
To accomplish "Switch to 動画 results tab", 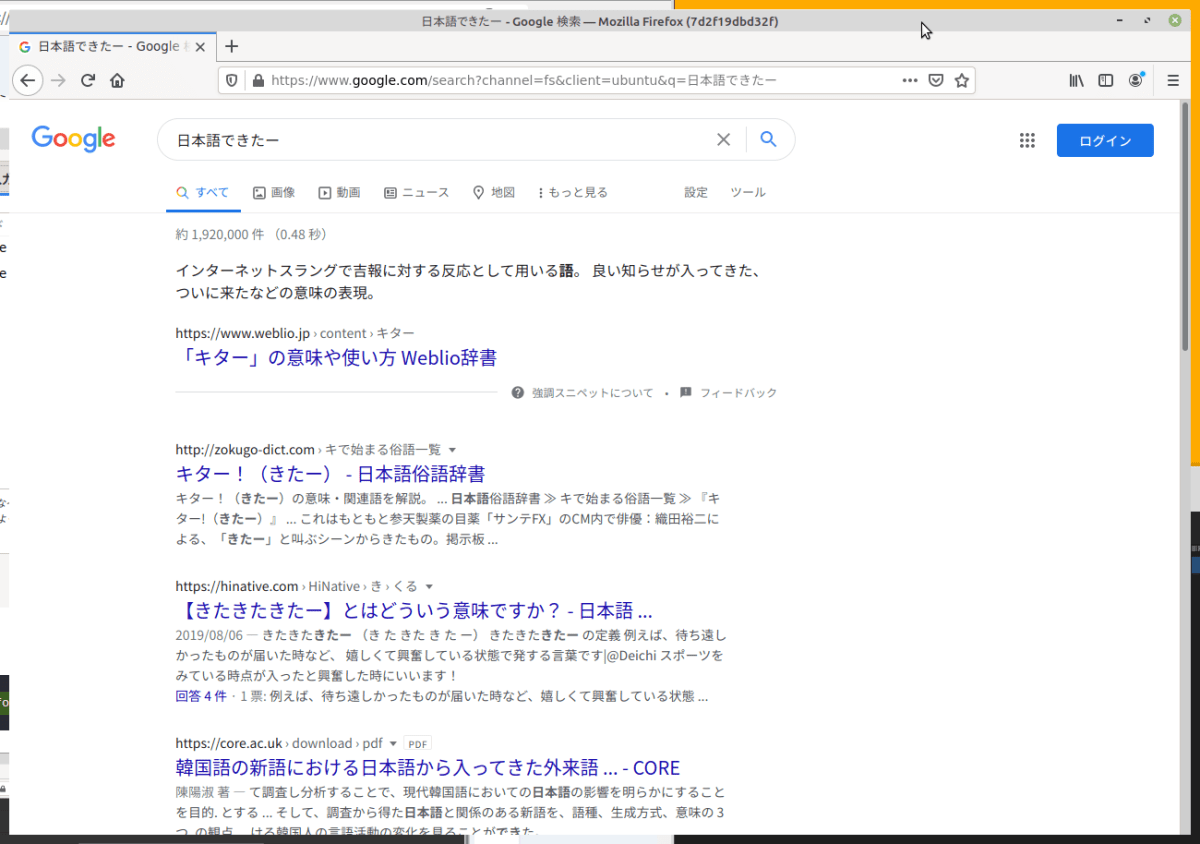I will tap(339, 192).
